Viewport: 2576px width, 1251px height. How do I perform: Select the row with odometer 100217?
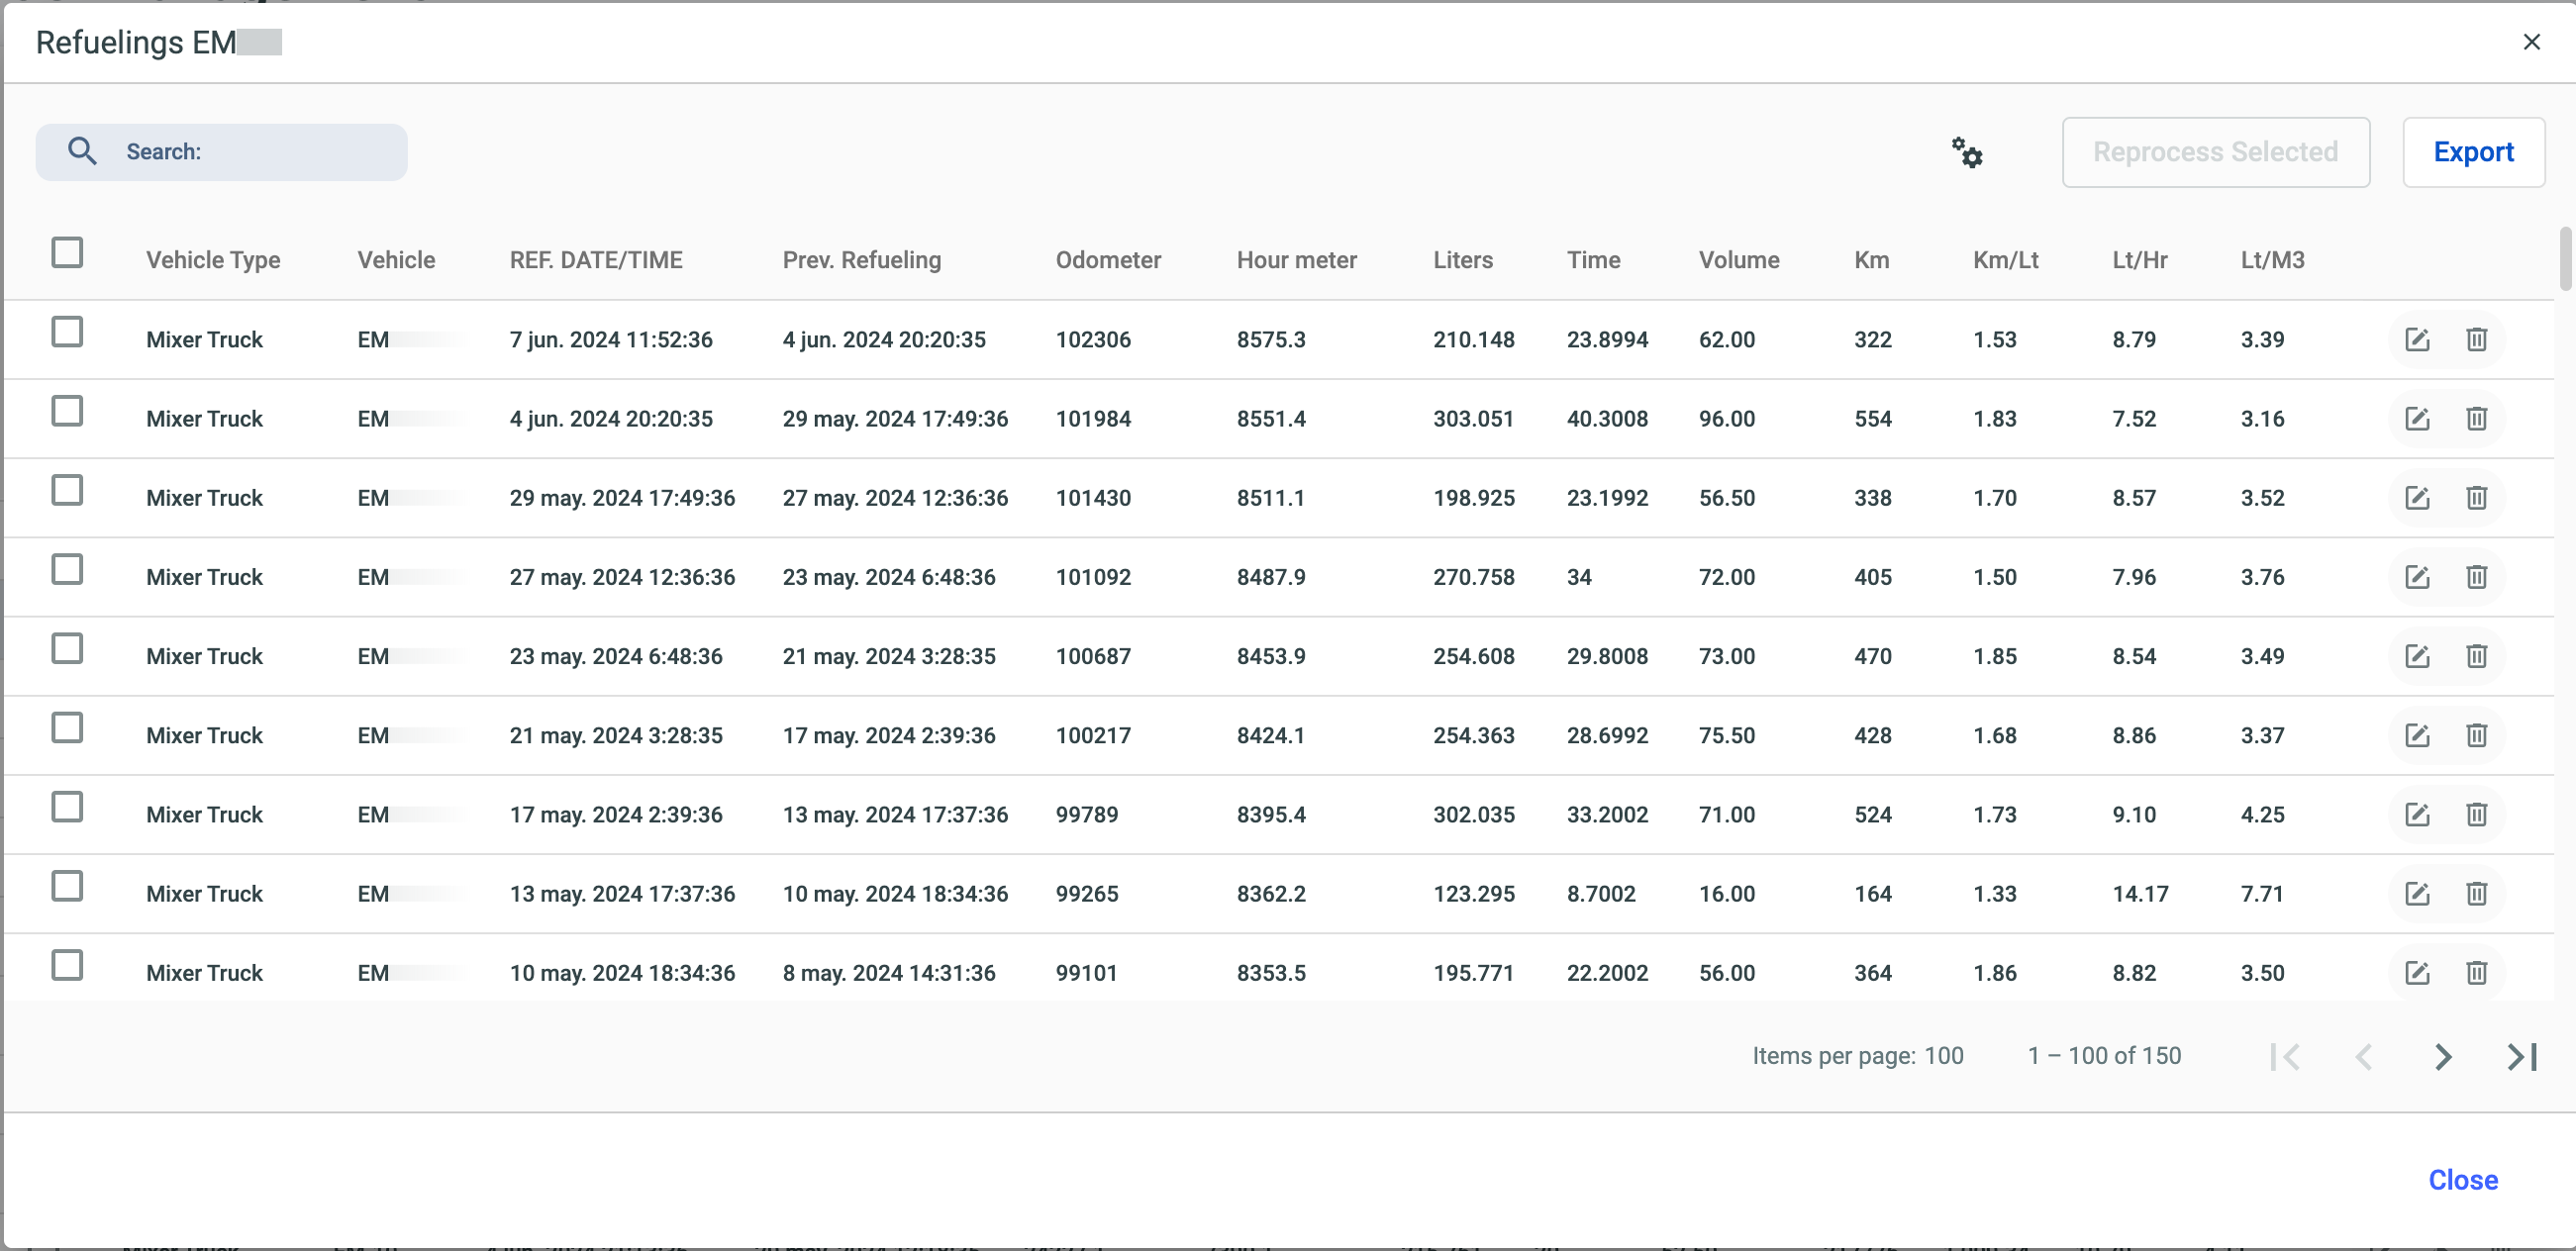[x=67, y=728]
